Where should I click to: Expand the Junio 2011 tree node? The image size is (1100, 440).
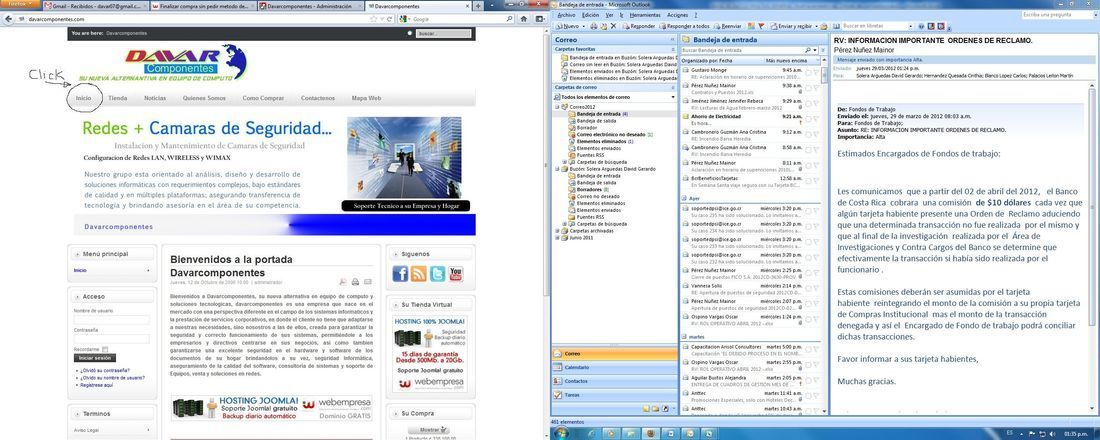tap(558, 237)
